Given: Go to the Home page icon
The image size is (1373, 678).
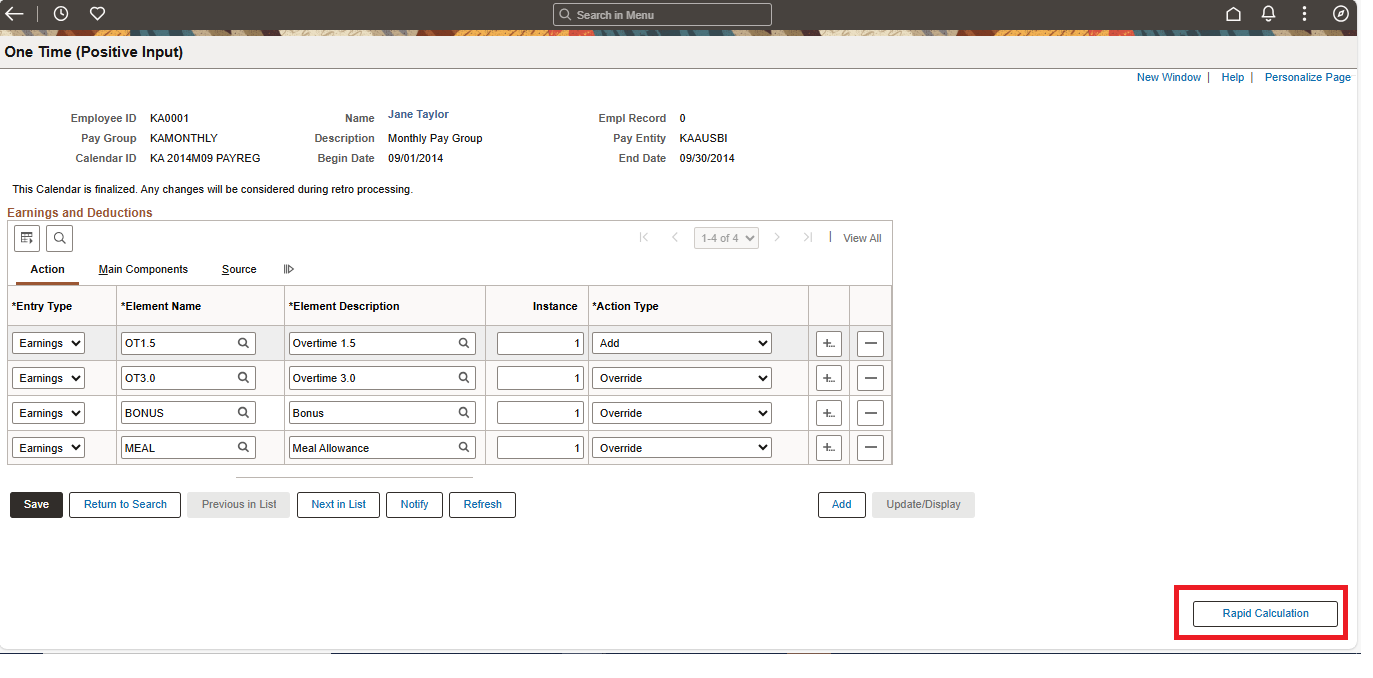Looking at the screenshot, I should point(1233,13).
